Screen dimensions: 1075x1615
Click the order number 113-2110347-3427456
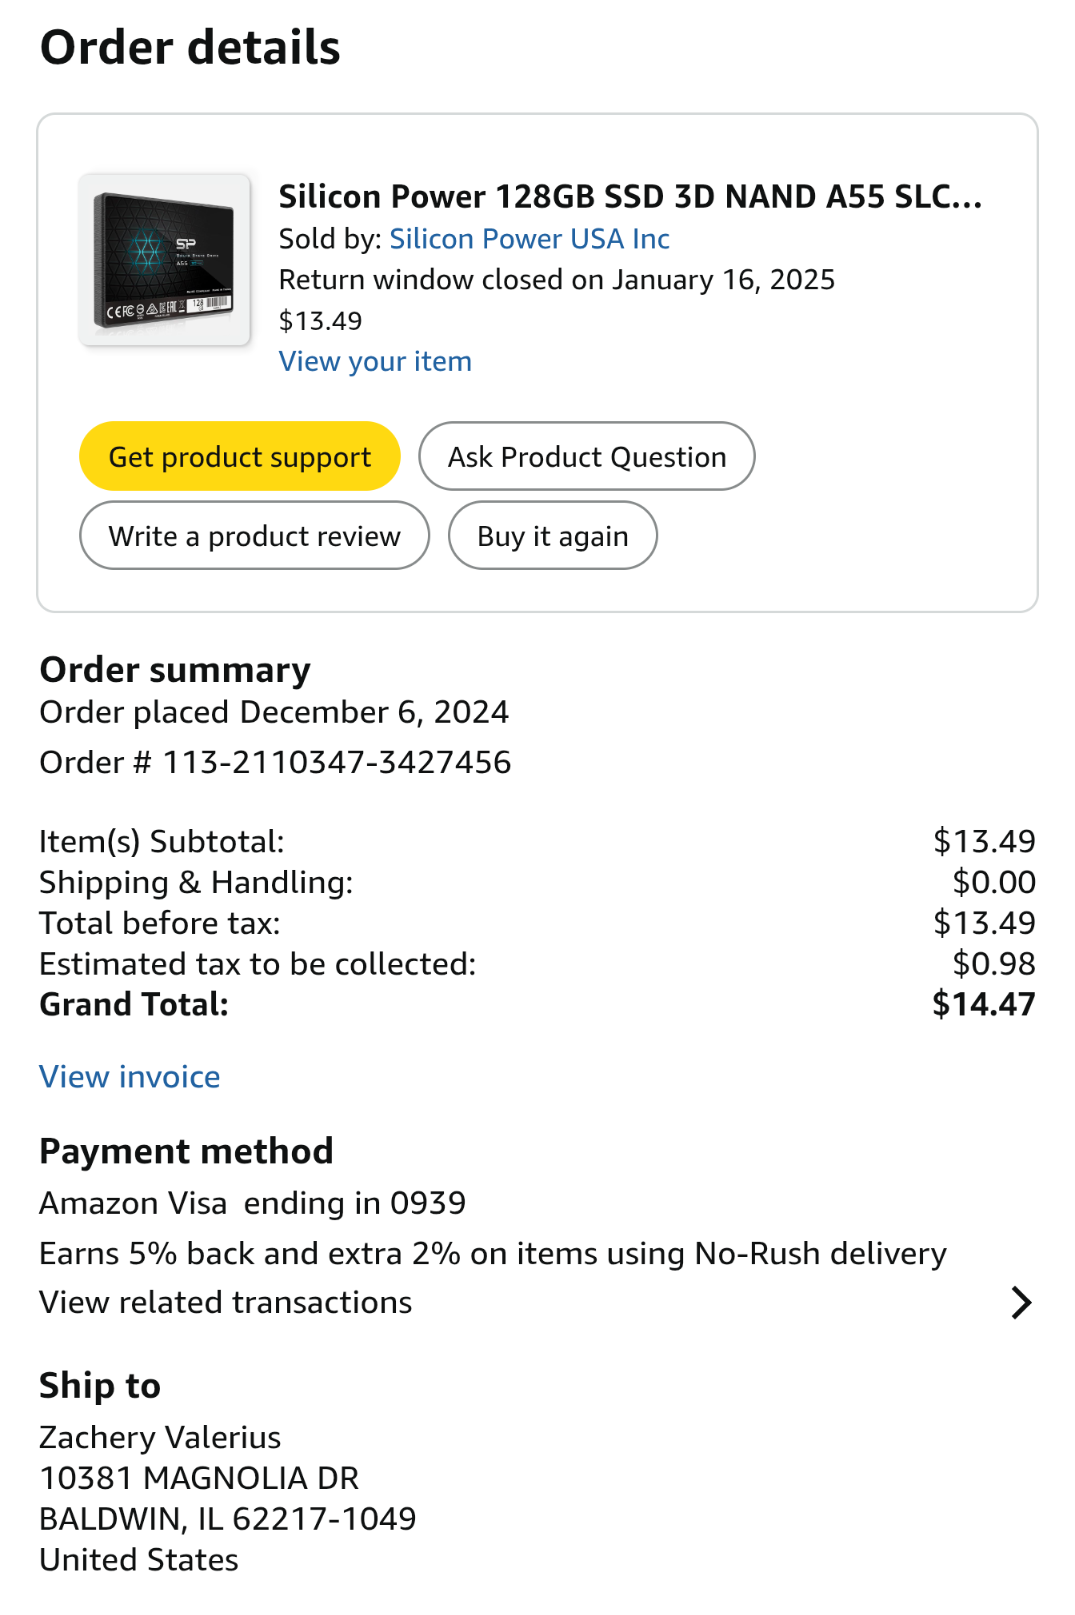336,762
